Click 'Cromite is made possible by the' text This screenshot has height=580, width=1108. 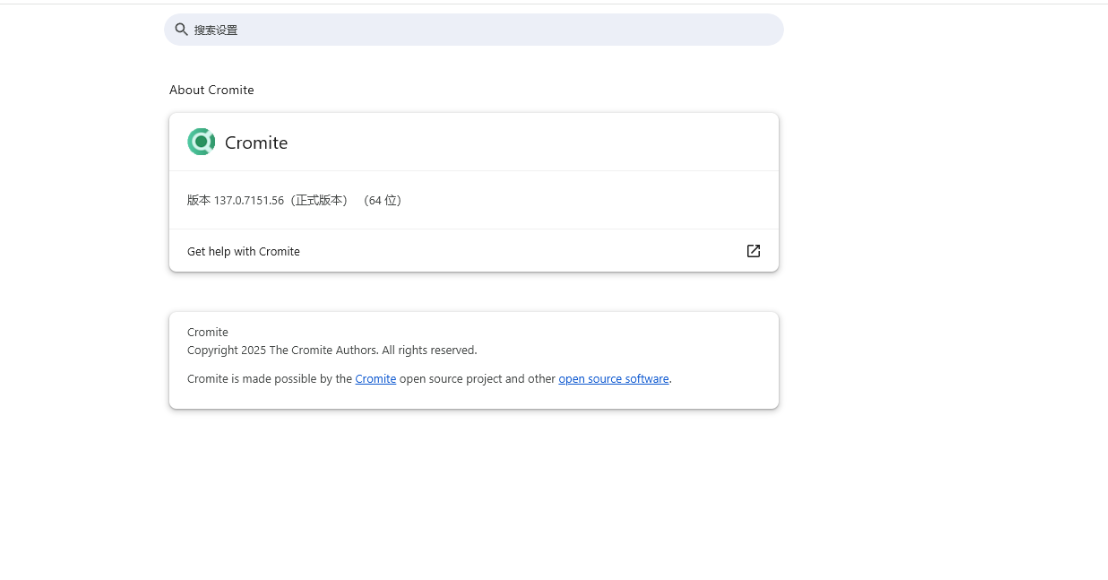(269, 379)
